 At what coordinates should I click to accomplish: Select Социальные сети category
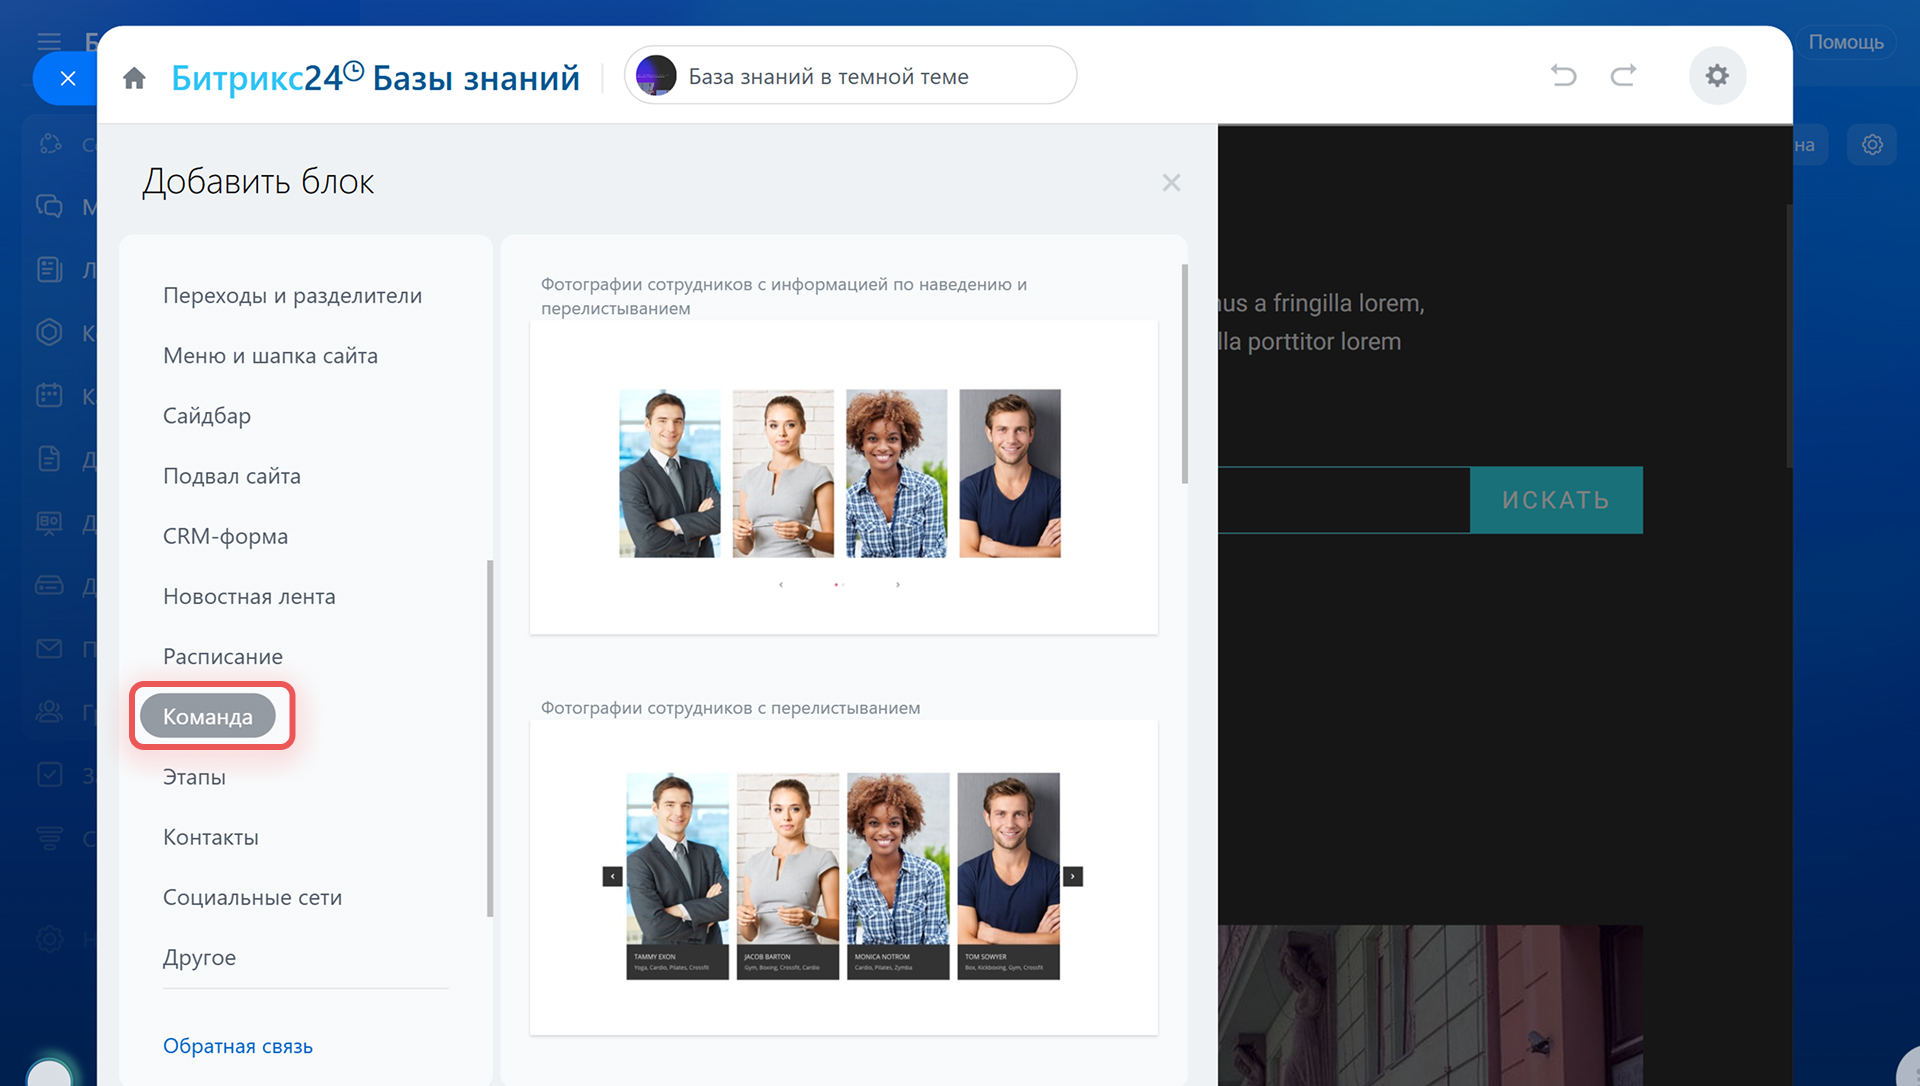(x=252, y=897)
